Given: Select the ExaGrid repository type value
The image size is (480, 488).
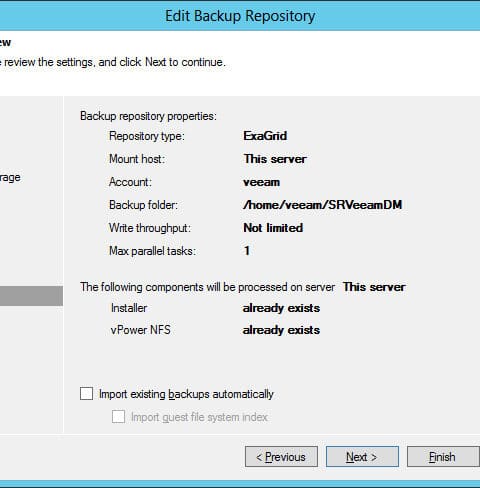Looking at the screenshot, I should (x=265, y=136).
